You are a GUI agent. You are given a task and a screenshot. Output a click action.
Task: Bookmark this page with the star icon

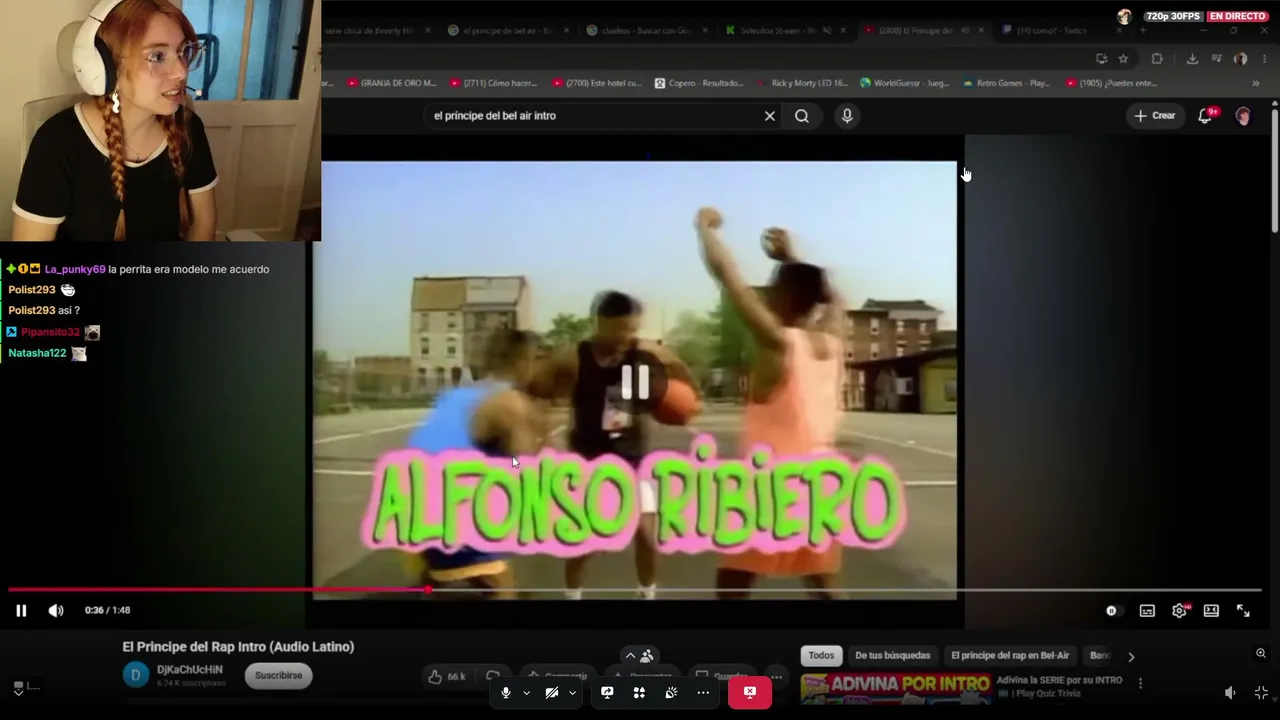pos(1123,59)
